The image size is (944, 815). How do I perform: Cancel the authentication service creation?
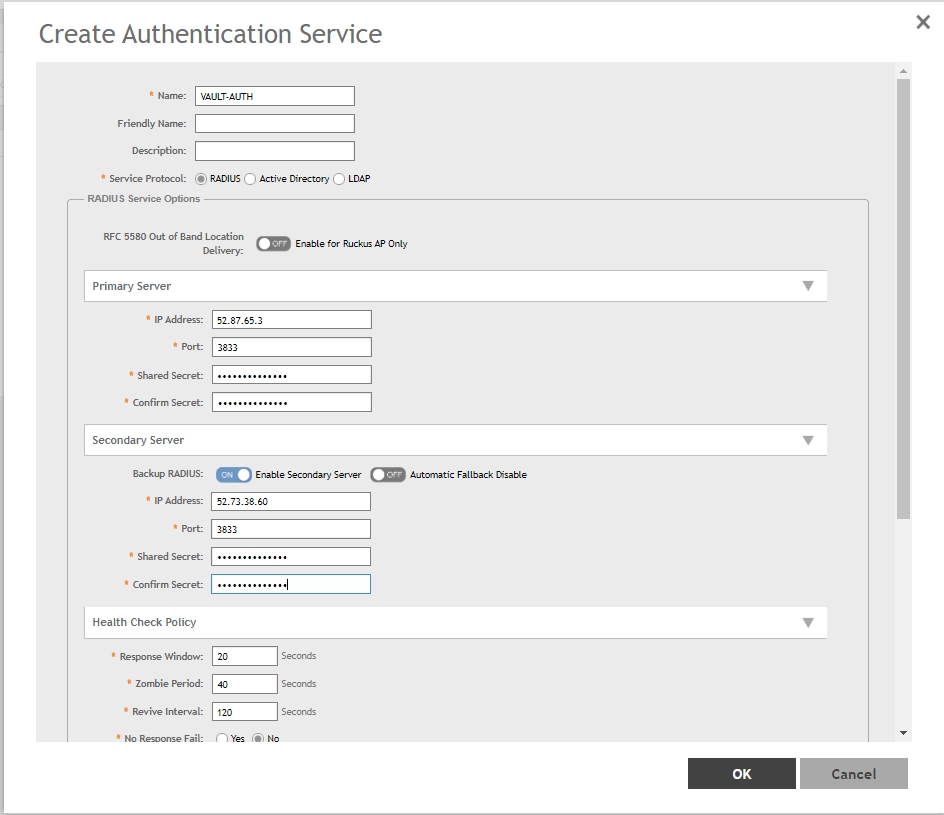coord(853,774)
